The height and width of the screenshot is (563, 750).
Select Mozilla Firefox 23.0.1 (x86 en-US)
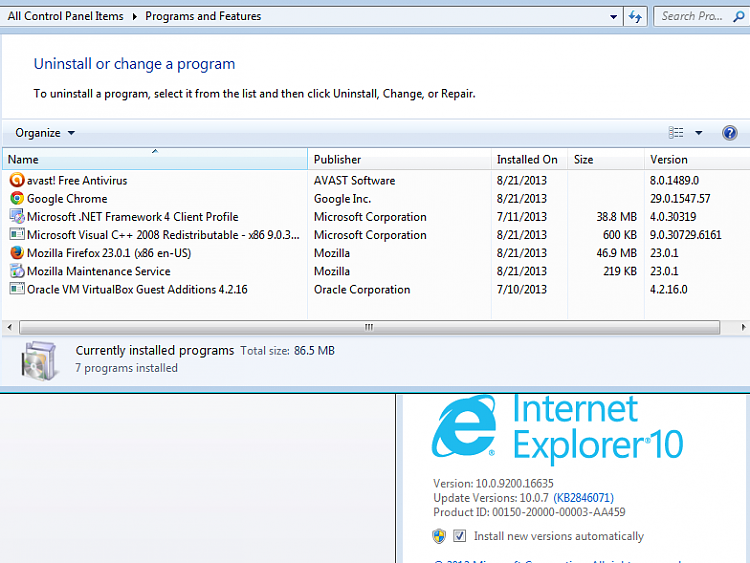(x=109, y=253)
